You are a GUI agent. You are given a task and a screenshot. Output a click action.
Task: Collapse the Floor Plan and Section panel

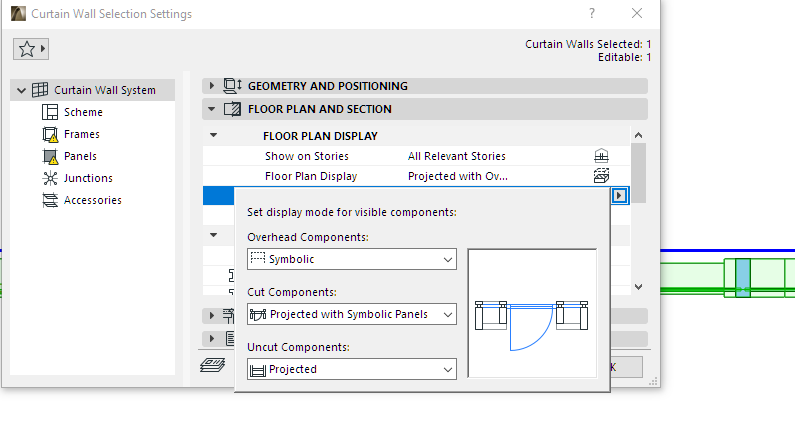click(212, 109)
